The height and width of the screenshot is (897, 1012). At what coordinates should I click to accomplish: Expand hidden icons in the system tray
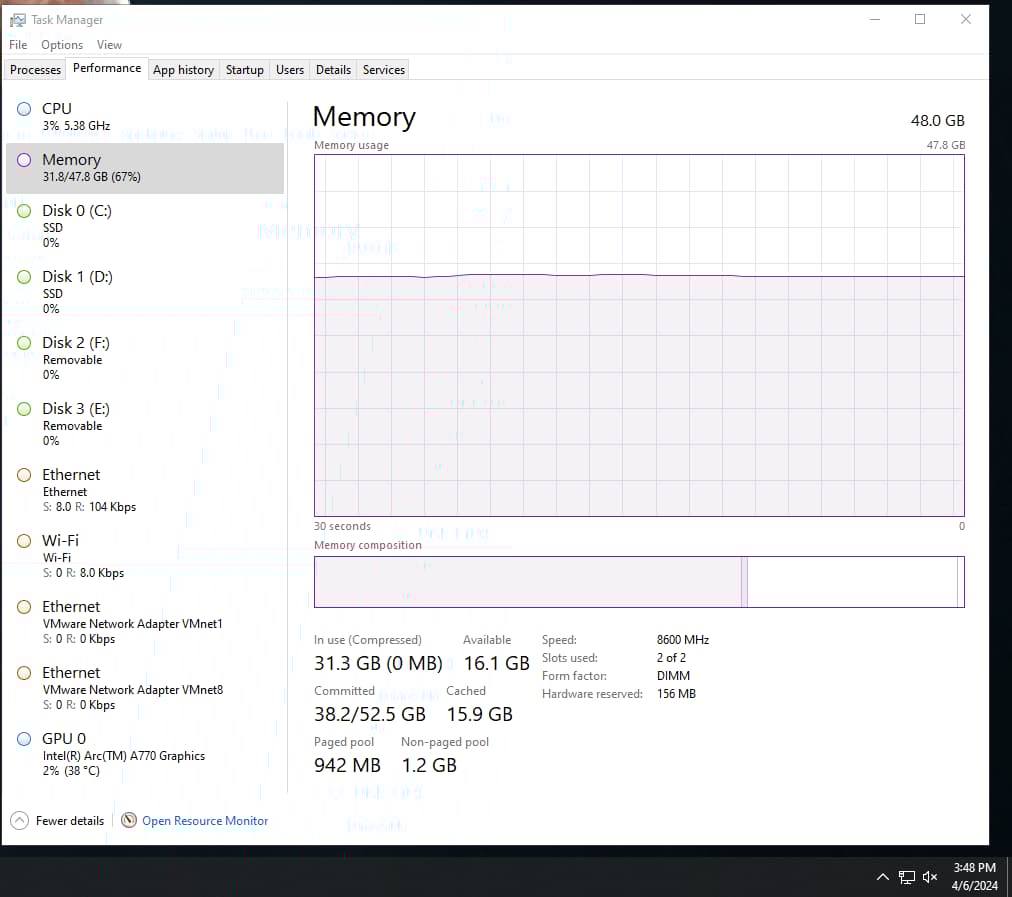point(883,877)
